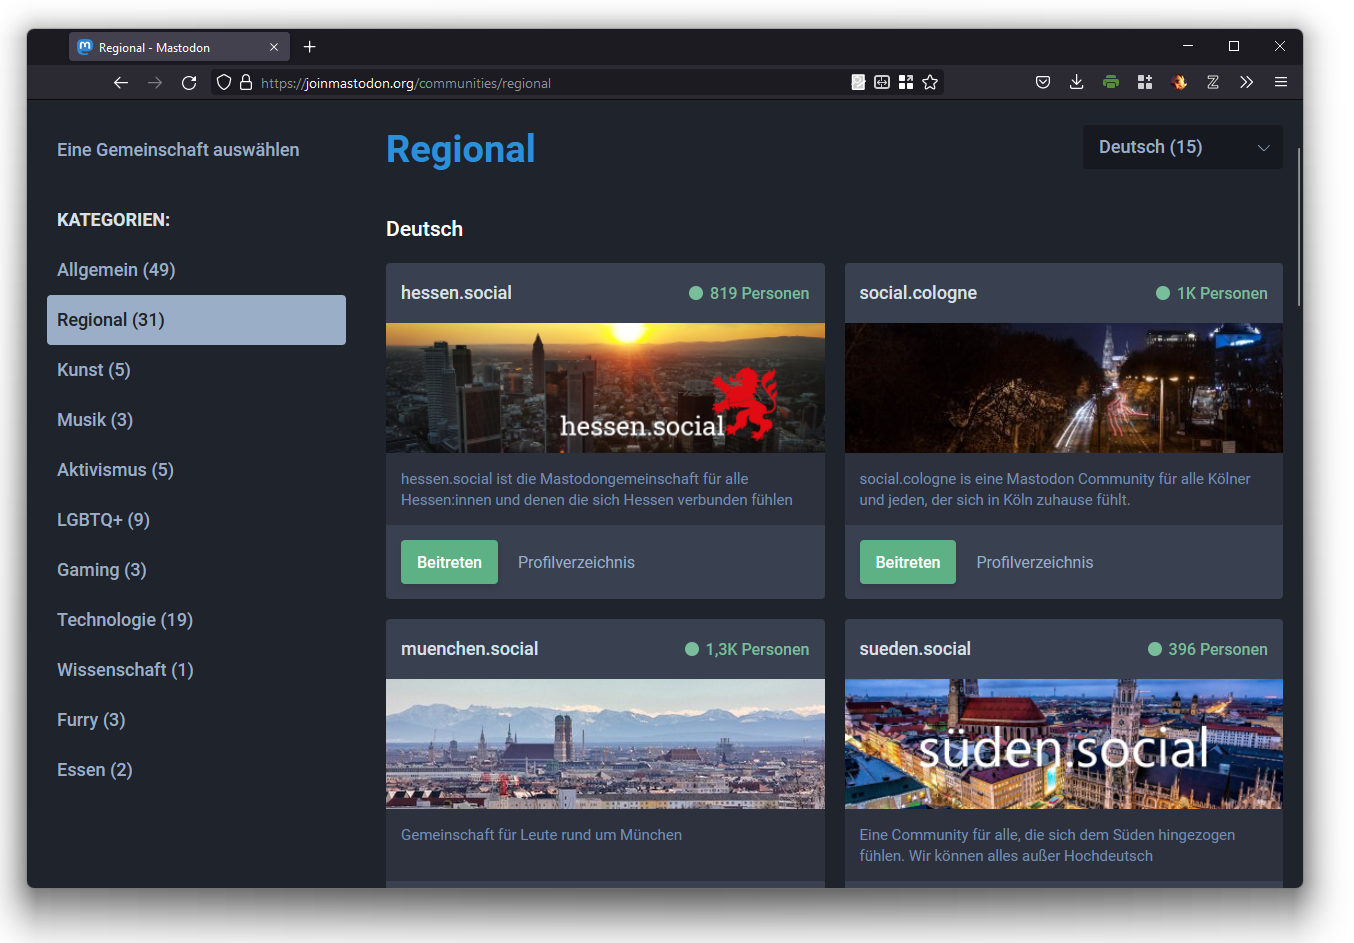Click the page vertical scrollbar
Screen dimensions: 1354x943
[1298, 227]
